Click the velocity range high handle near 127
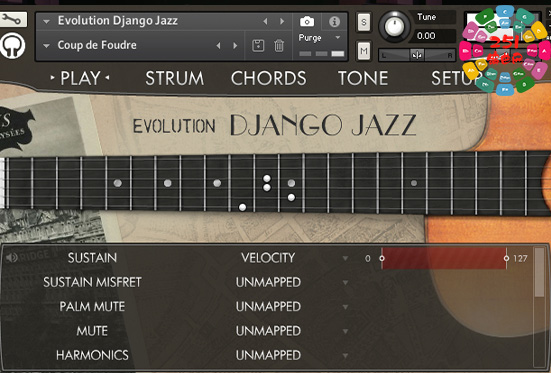551x373 pixels. click(x=506, y=258)
